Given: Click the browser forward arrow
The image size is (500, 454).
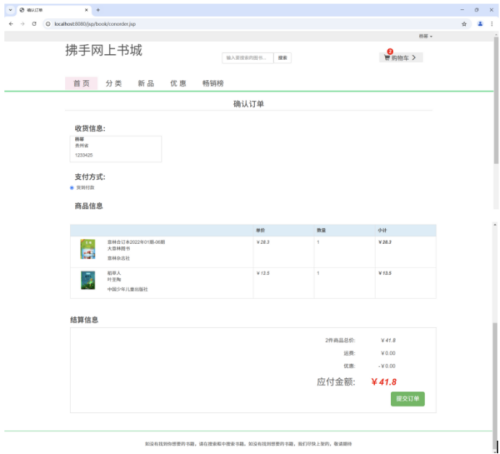Looking at the screenshot, I should coord(22,24).
